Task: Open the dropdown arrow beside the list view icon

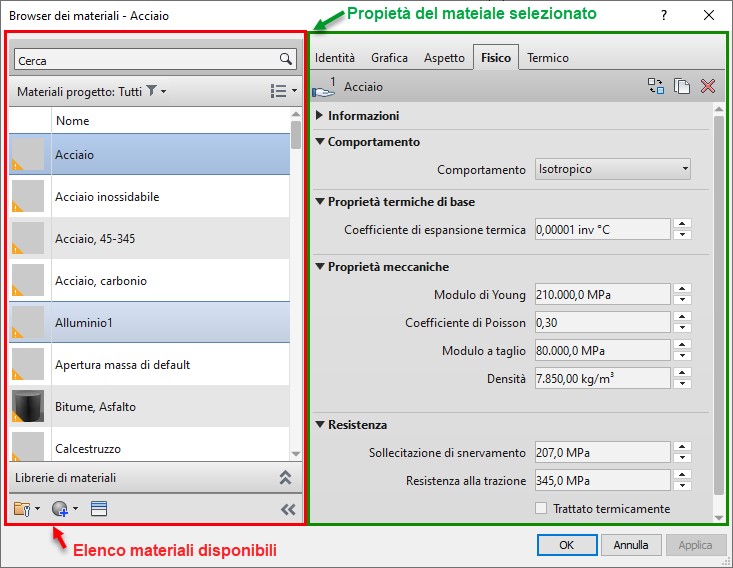Action: point(294,91)
